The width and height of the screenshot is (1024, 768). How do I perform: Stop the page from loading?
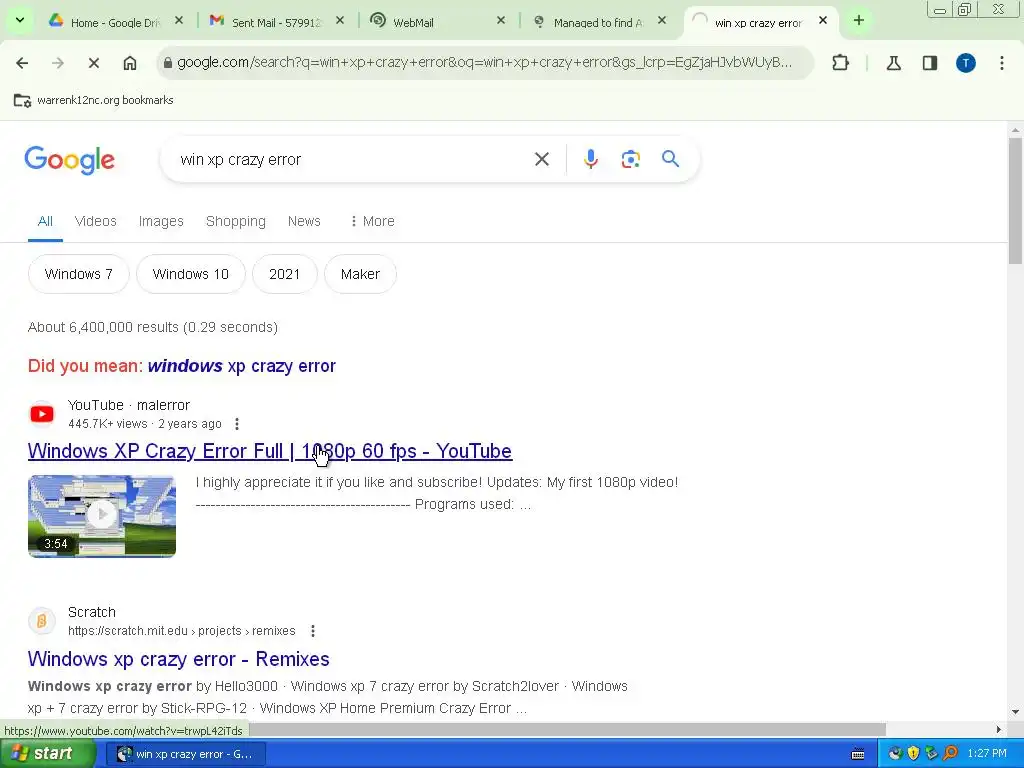[93, 63]
